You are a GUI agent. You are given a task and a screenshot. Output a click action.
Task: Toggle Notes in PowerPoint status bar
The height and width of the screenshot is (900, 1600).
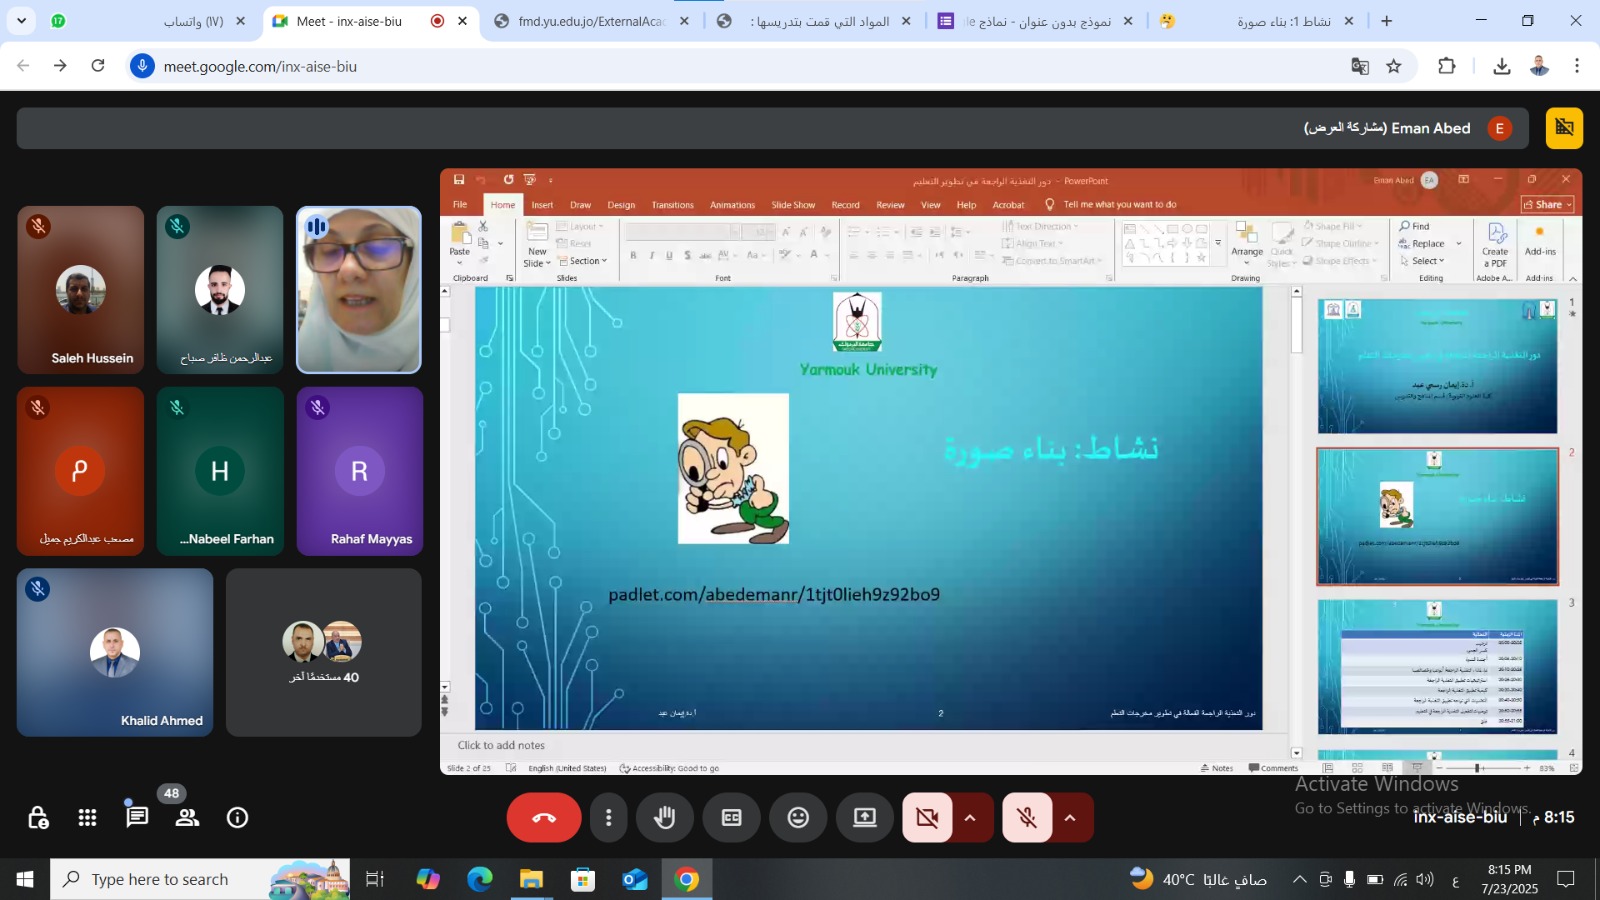coord(1217,768)
